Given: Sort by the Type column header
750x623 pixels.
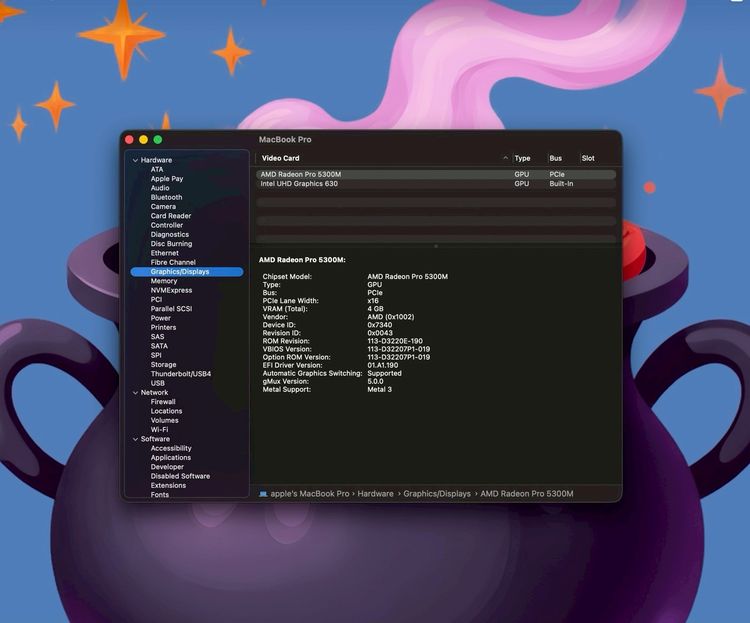Looking at the screenshot, I should (522, 158).
